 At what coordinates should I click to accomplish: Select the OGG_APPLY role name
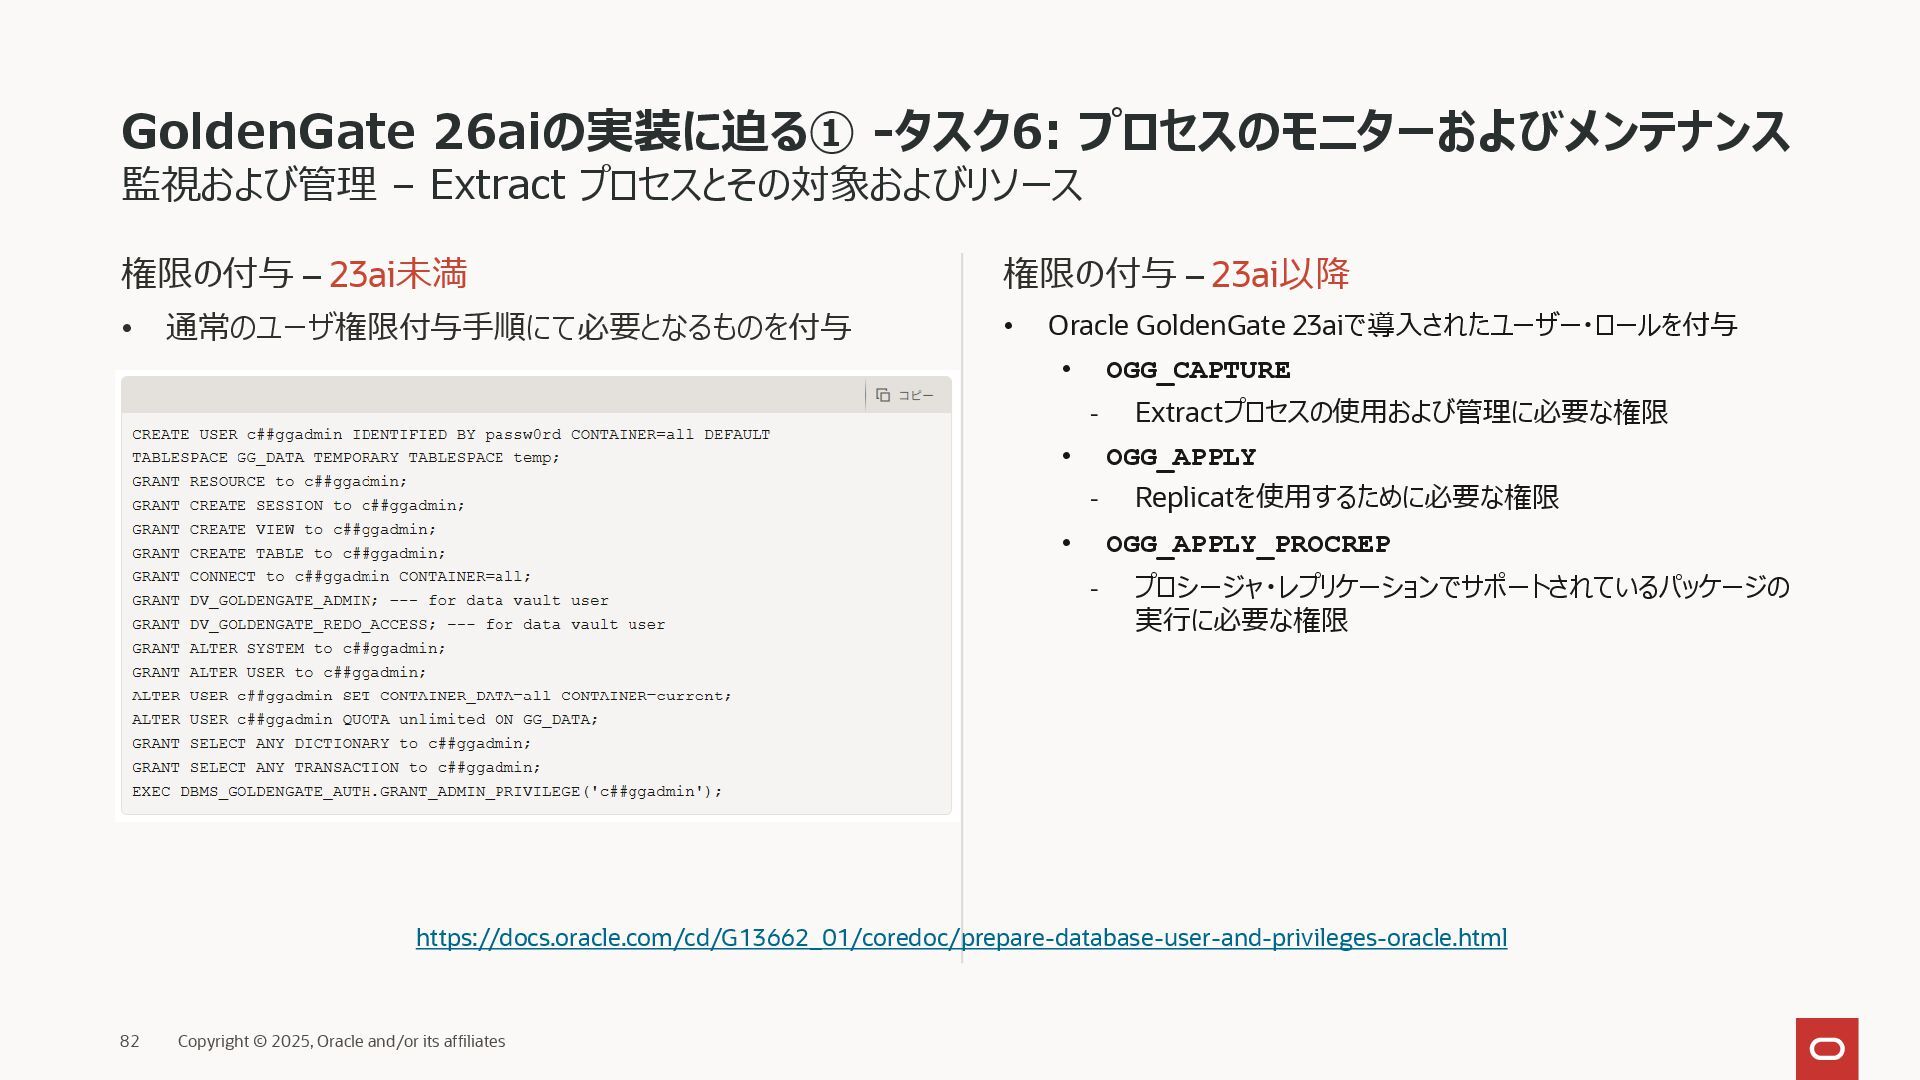click(x=1180, y=457)
